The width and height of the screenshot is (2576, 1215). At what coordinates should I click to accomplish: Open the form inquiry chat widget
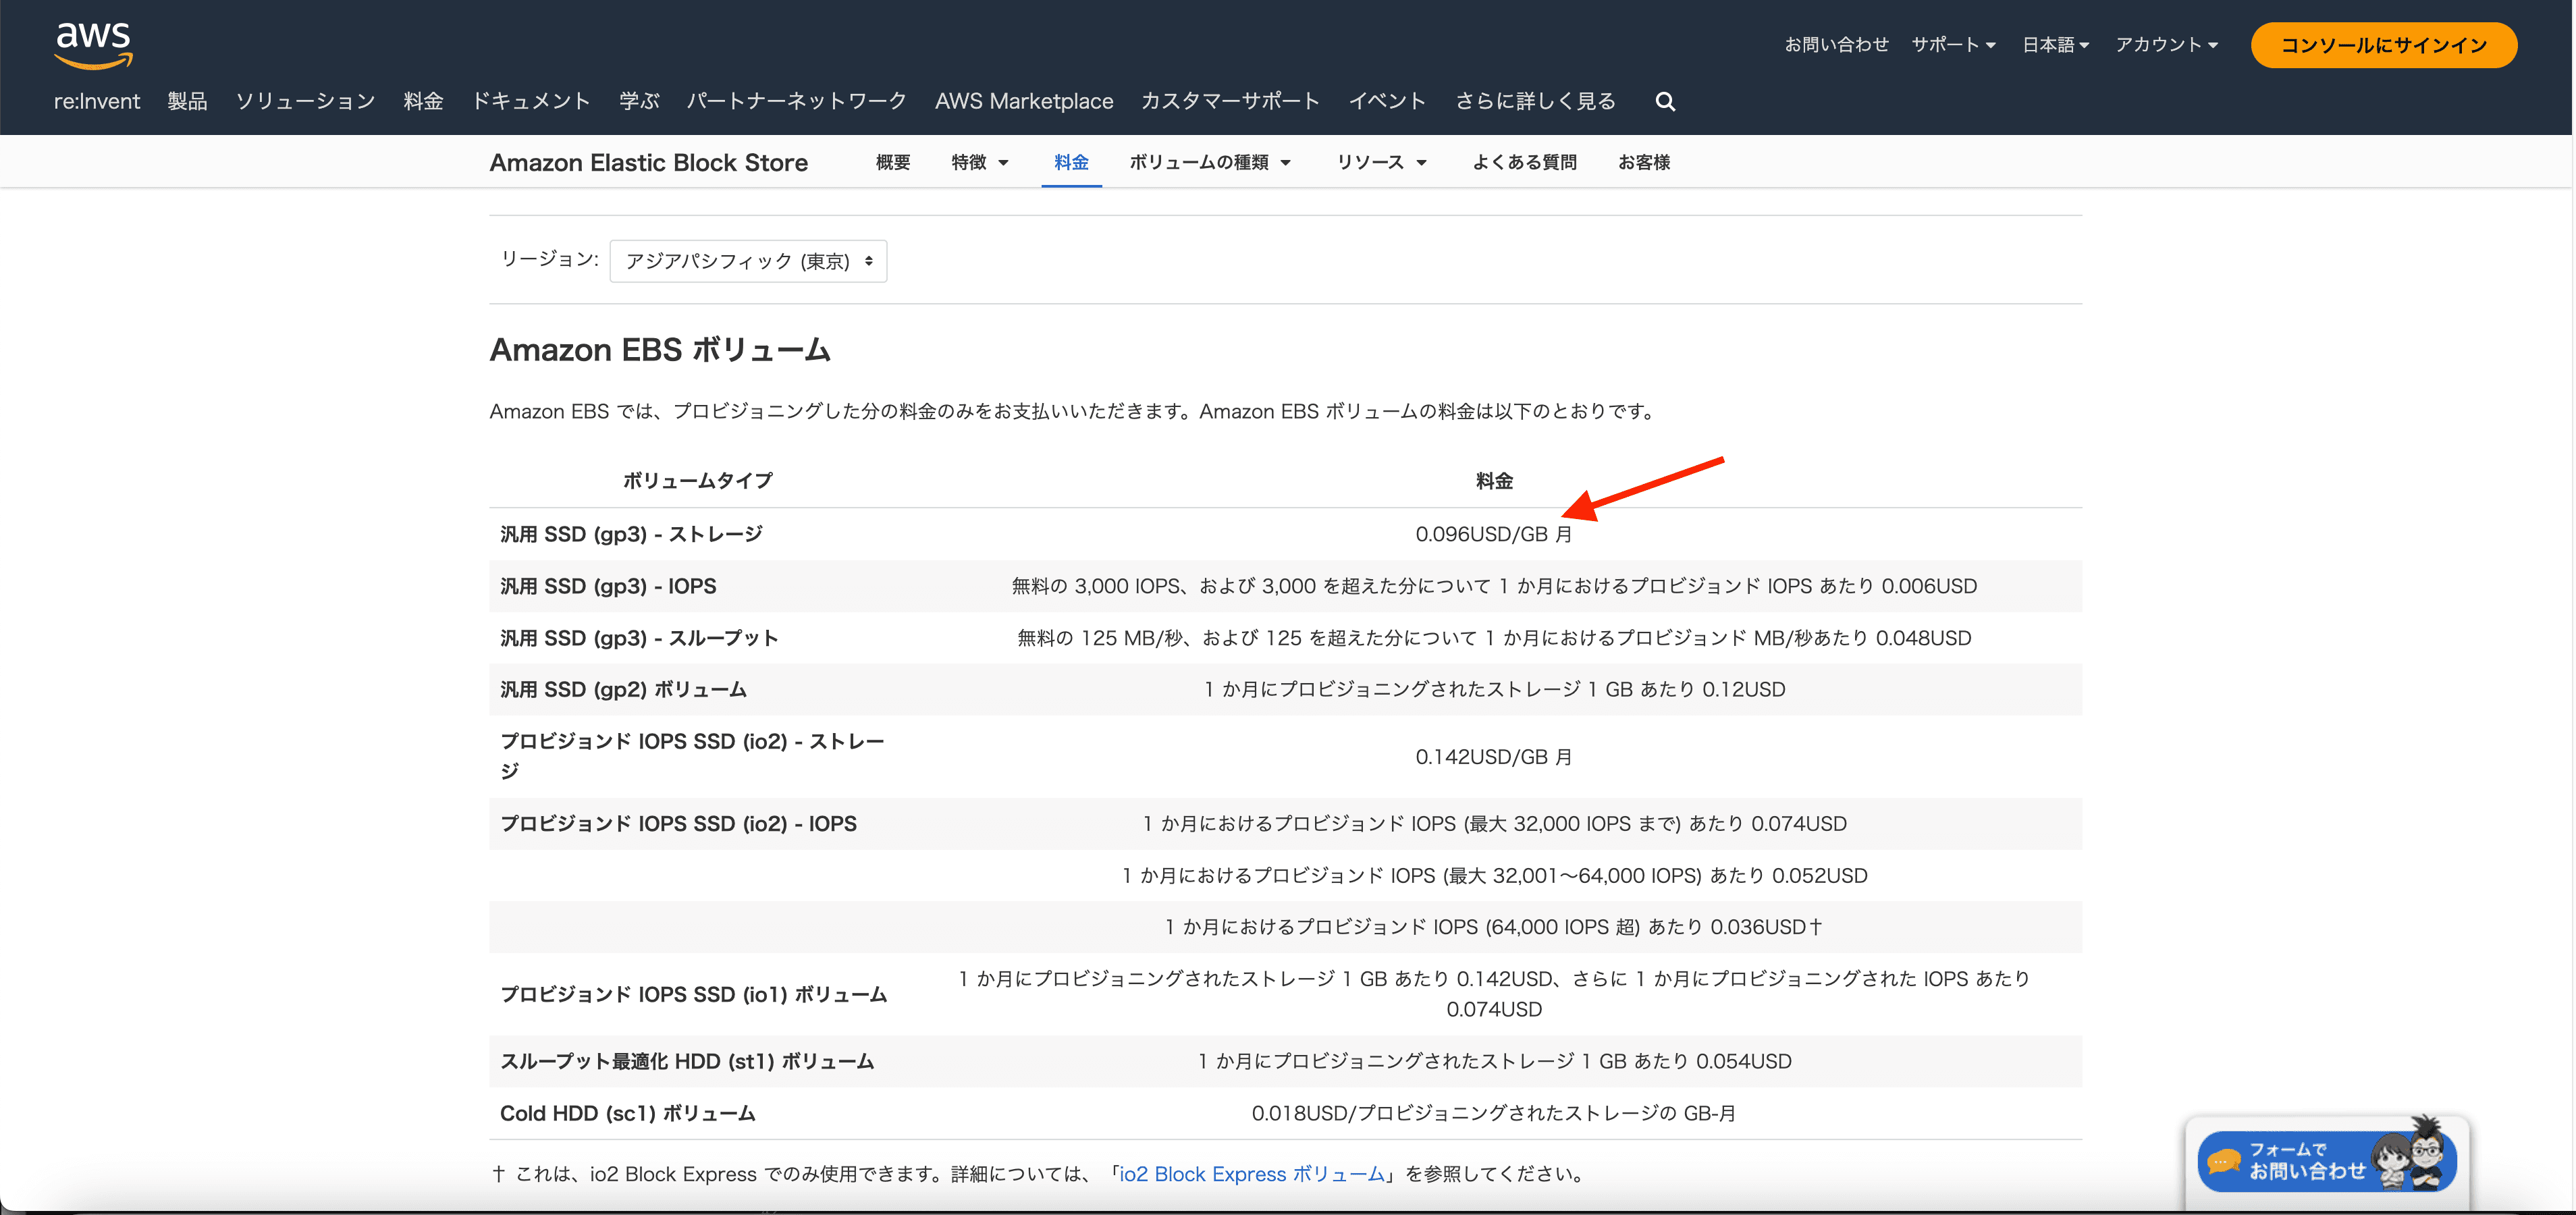pyautogui.click(x=2326, y=1160)
